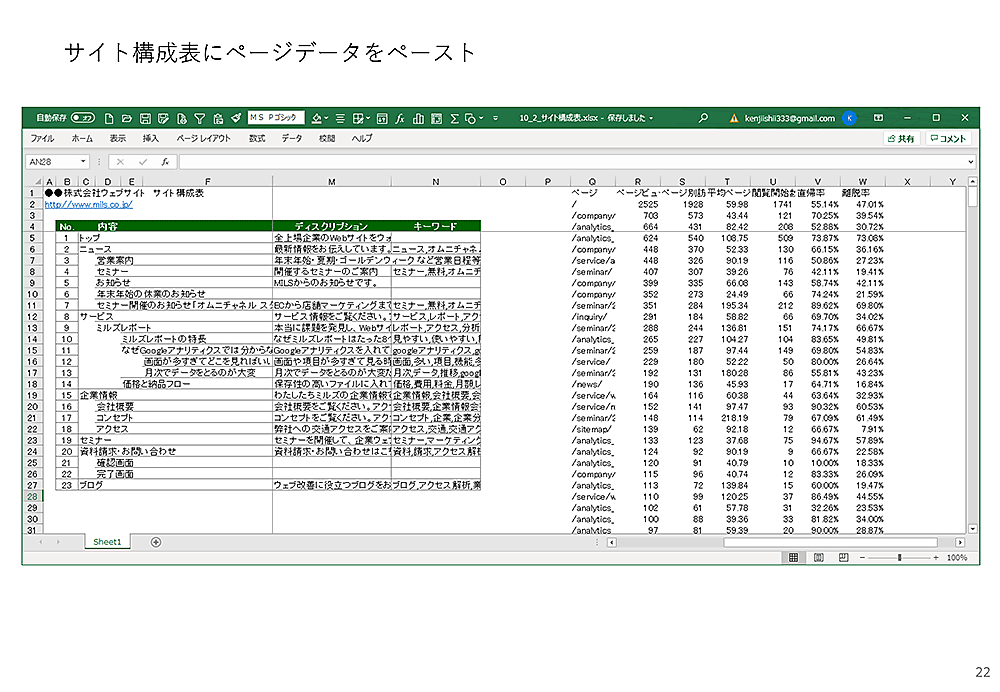Click the Filter funnel icon
This screenshot has height=692, width=1000.
[x=199, y=118]
